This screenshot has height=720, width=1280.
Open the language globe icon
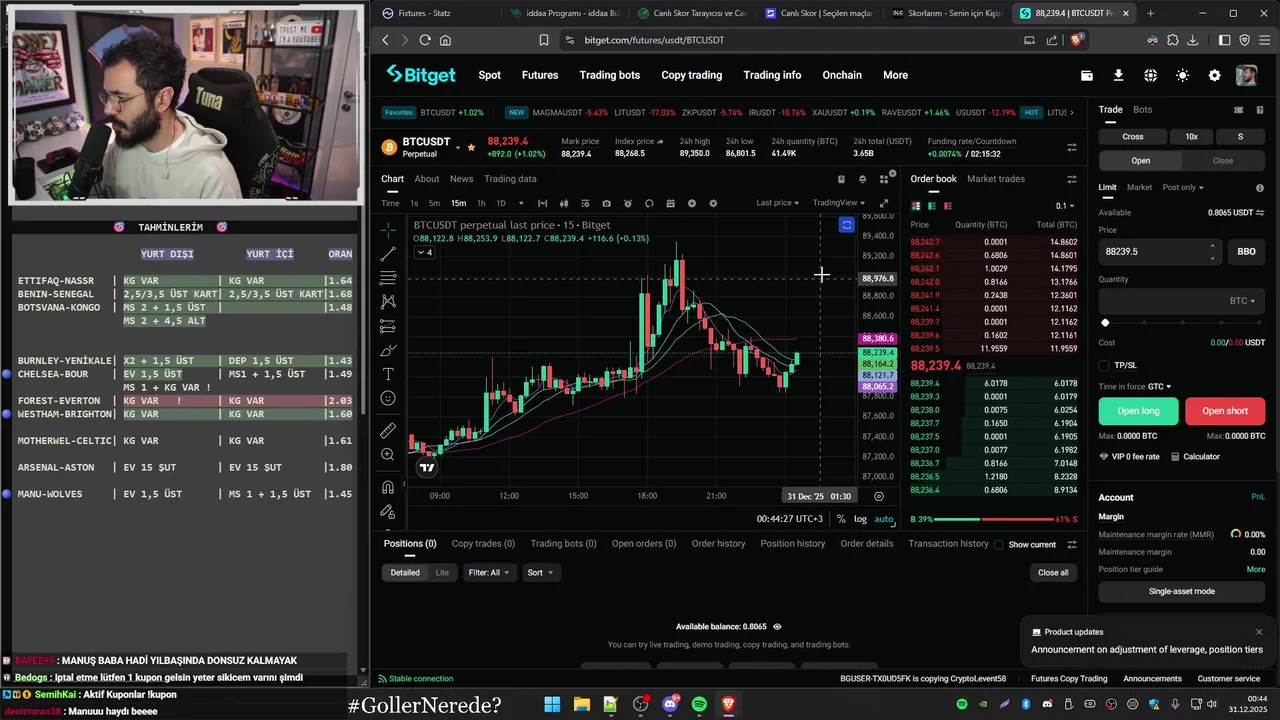click(x=1150, y=75)
